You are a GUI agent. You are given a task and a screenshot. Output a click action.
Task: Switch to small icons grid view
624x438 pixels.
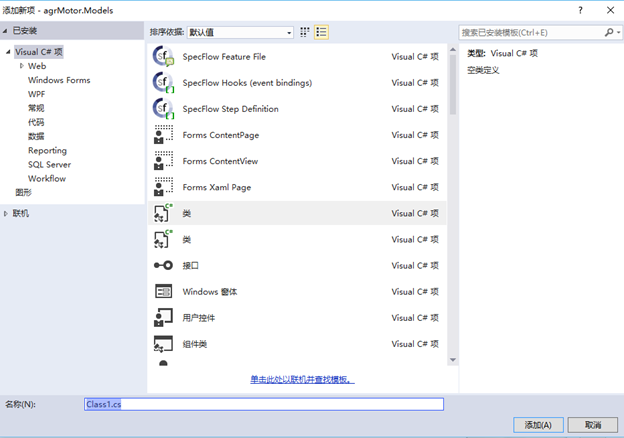(x=305, y=32)
